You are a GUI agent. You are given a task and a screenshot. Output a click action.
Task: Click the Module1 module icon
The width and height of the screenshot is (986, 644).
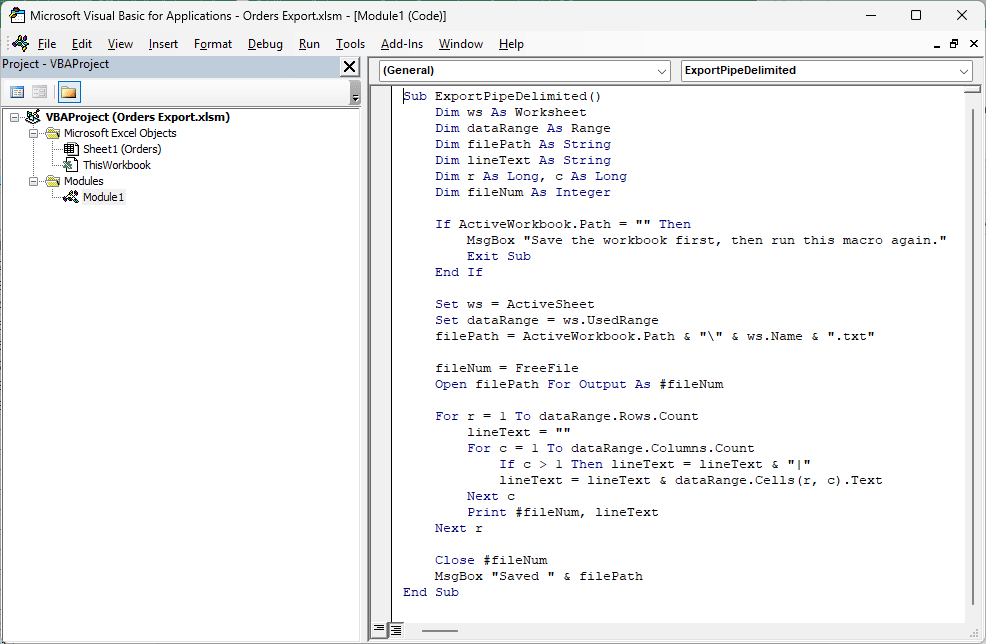71,197
